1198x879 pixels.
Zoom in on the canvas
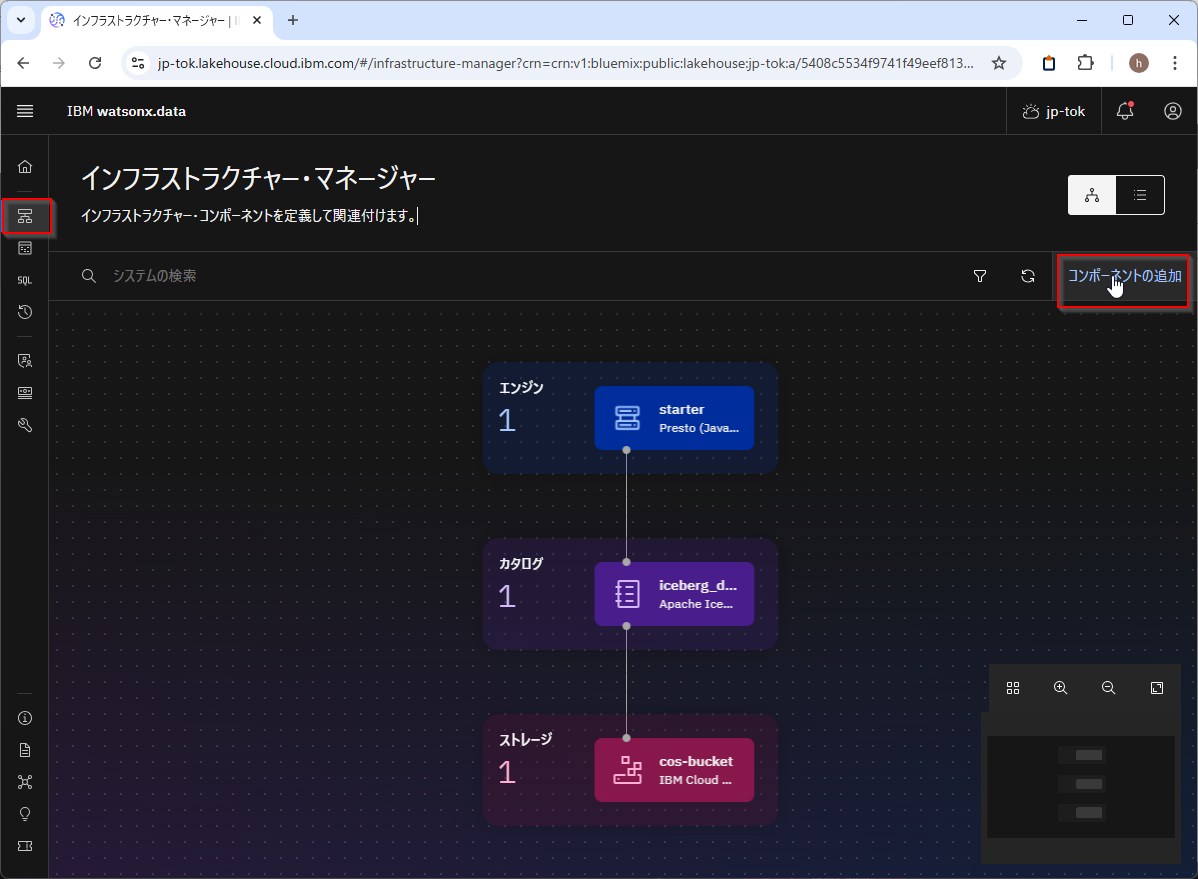point(1060,688)
